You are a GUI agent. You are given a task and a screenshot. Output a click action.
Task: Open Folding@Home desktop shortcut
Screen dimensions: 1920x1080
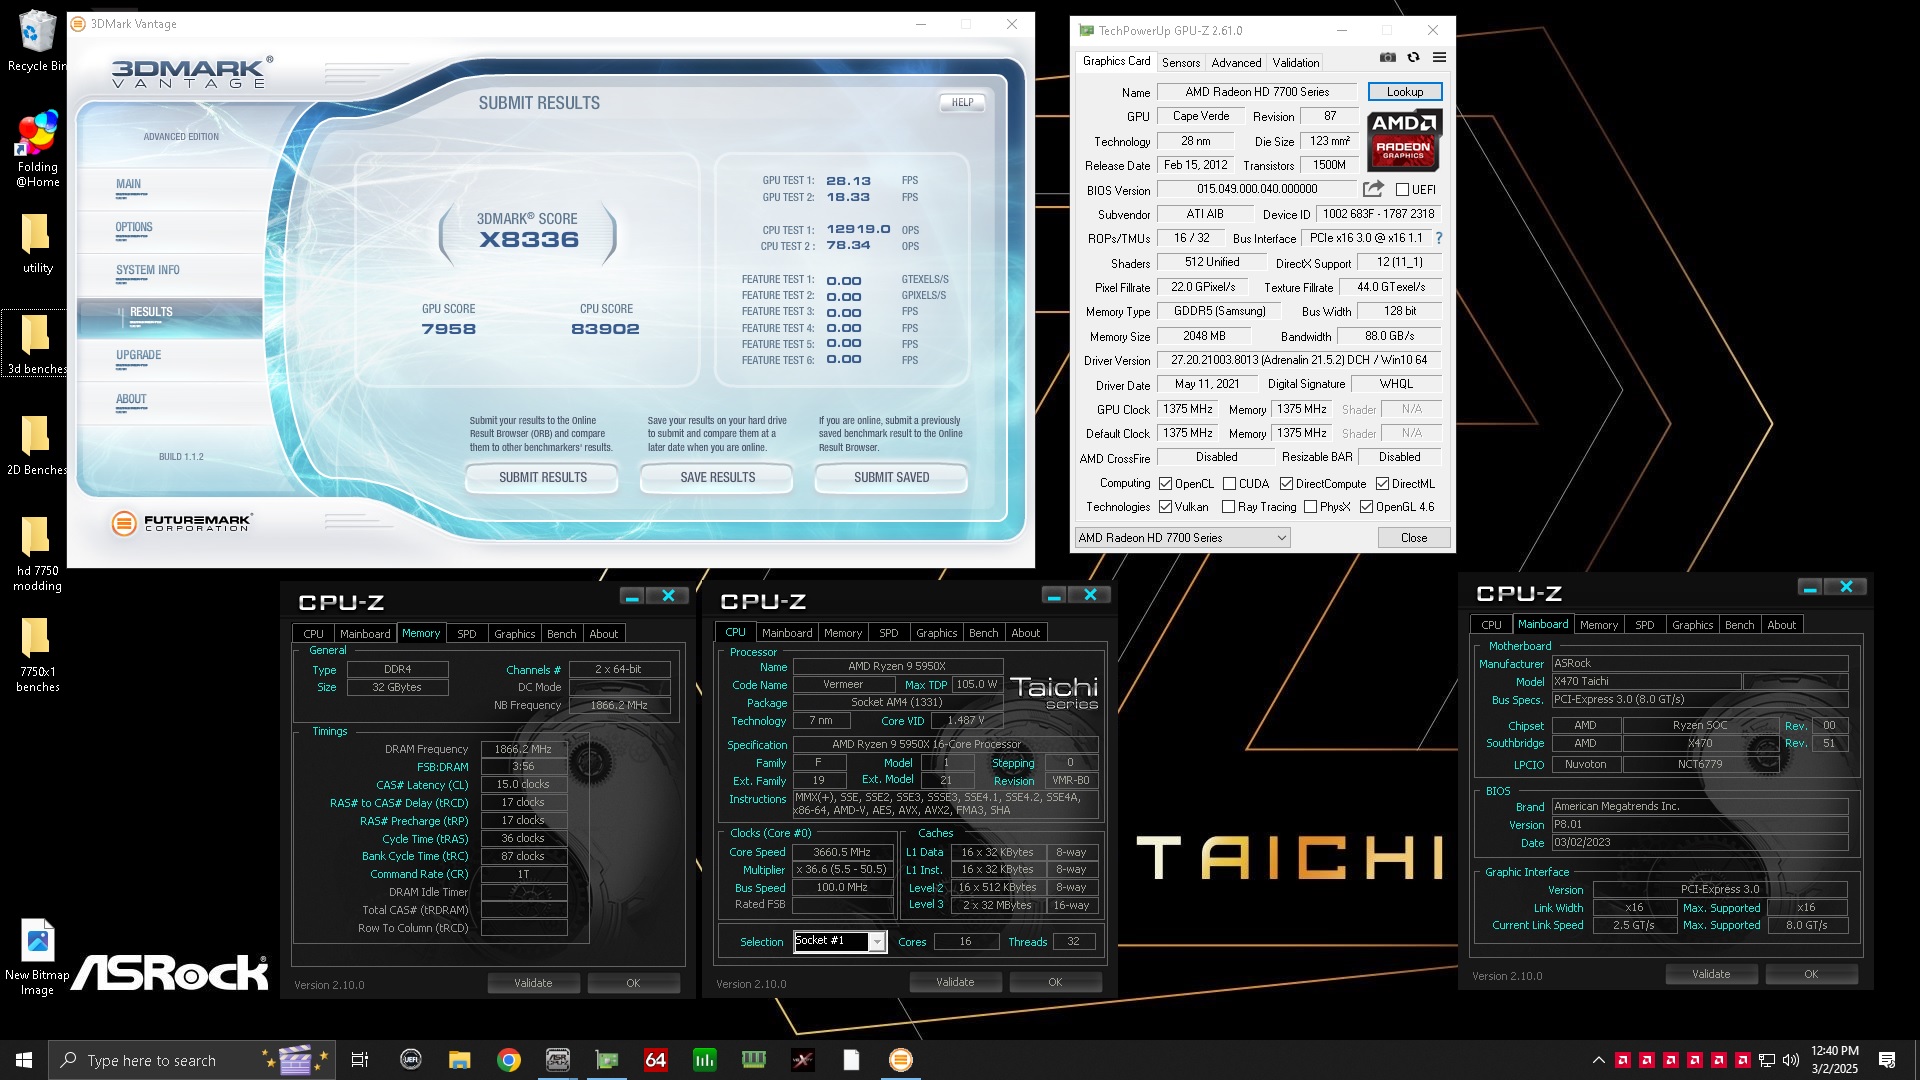click(37, 150)
